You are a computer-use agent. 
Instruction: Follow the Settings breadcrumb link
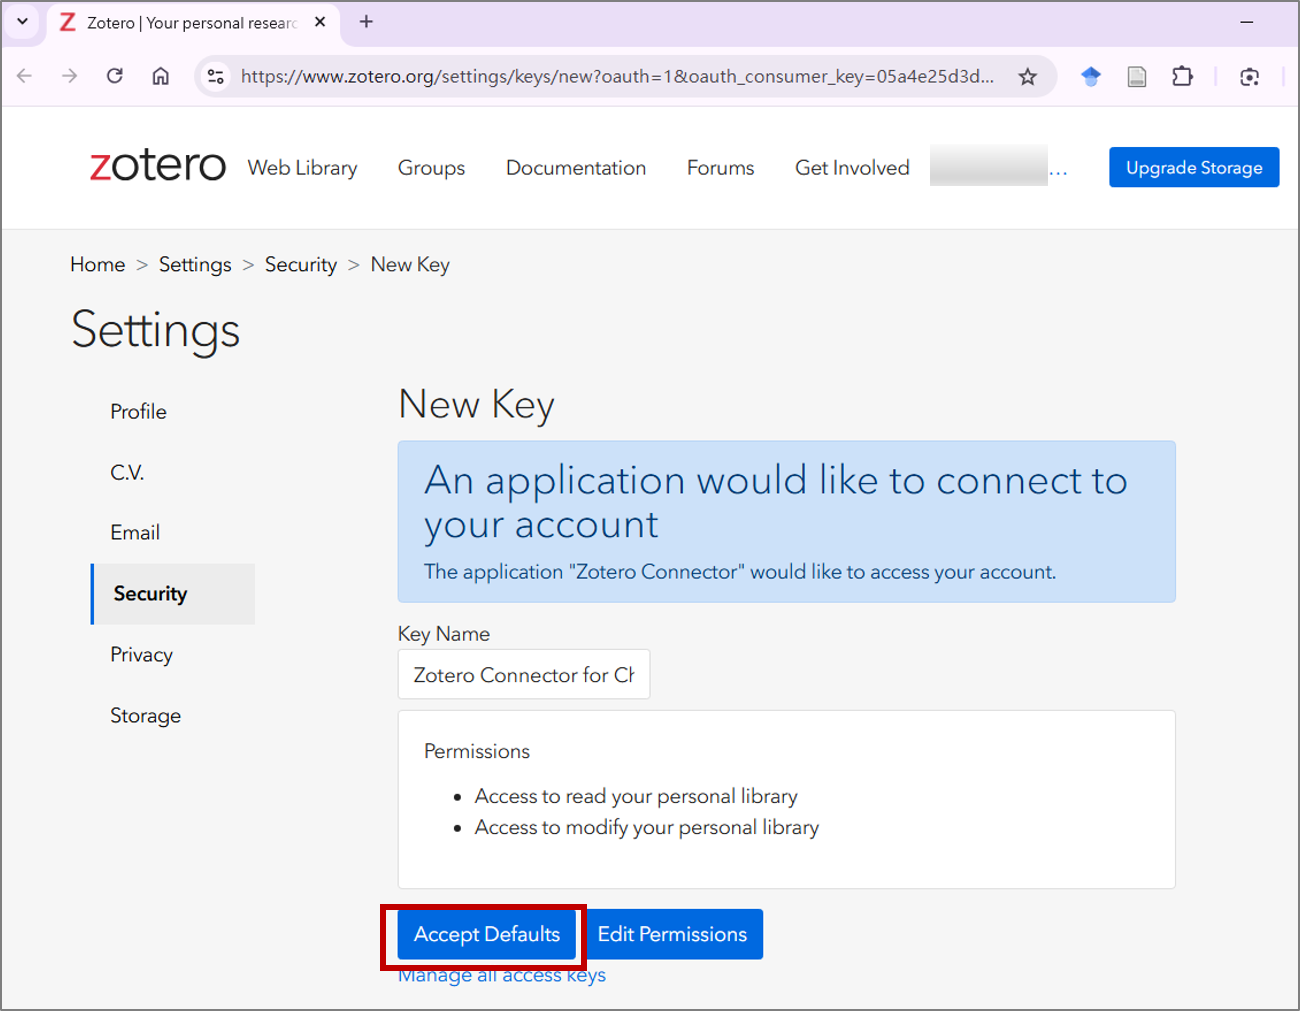[x=195, y=265]
